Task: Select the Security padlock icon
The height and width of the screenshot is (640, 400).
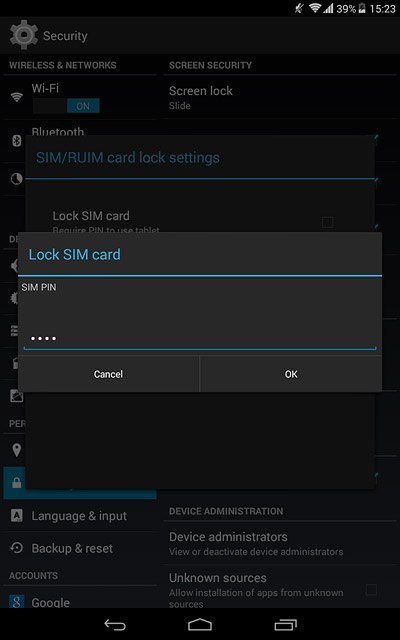Action: coord(17,483)
